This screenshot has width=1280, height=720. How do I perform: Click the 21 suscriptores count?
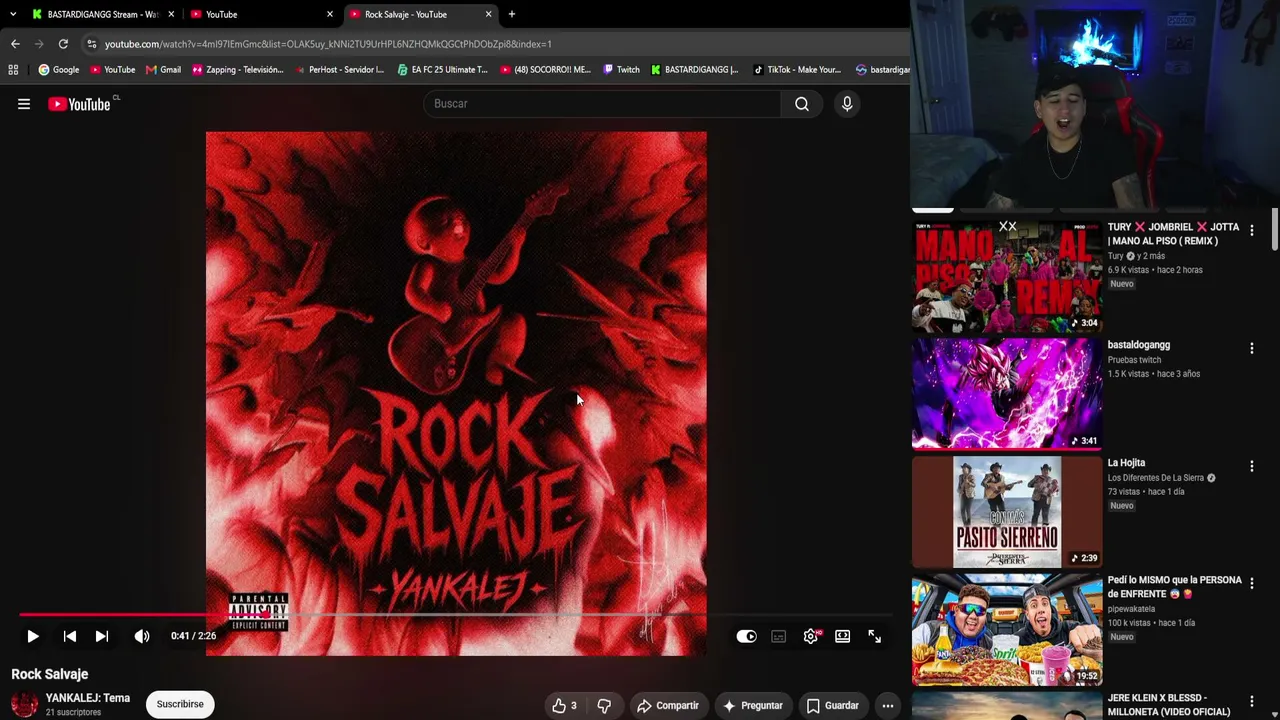(73, 713)
